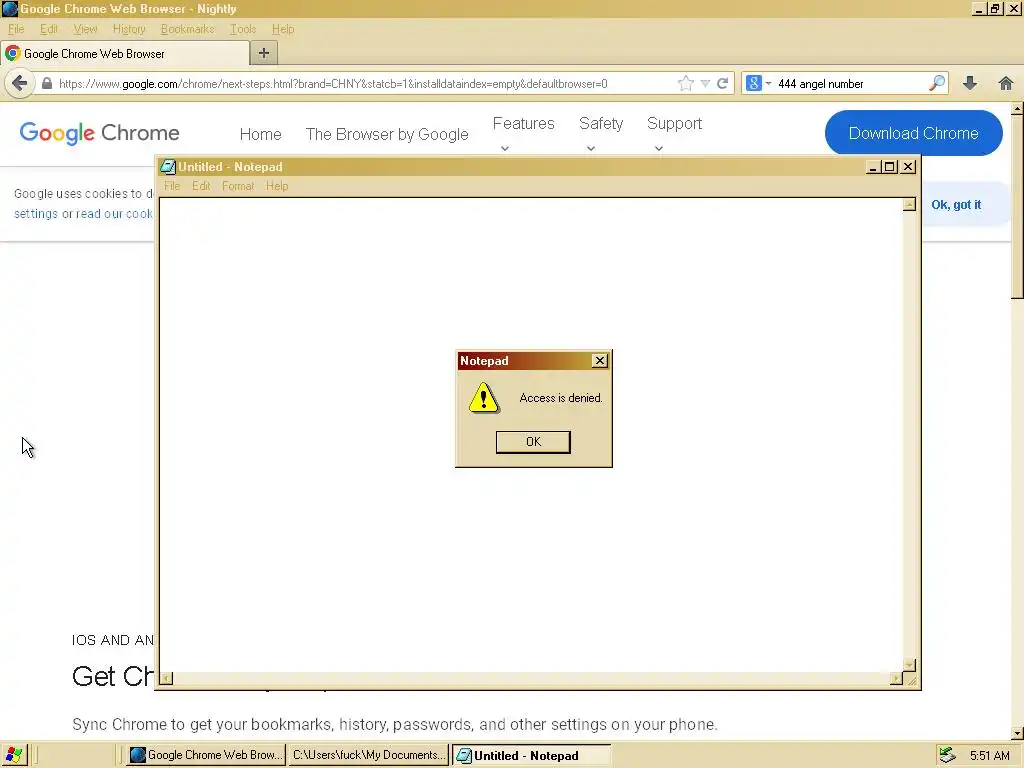Minimize the Nightly browser window

[x=979, y=8]
